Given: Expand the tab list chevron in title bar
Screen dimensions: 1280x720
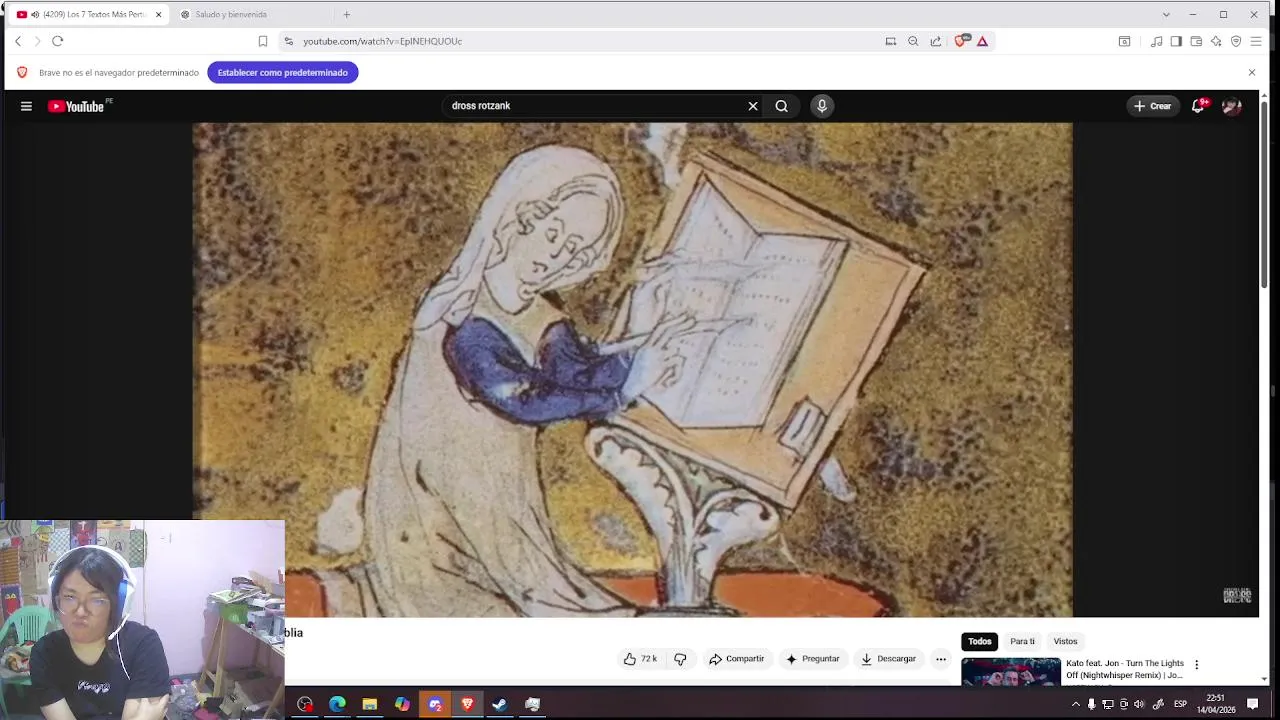Looking at the screenshot, I should click(1166, 14).
